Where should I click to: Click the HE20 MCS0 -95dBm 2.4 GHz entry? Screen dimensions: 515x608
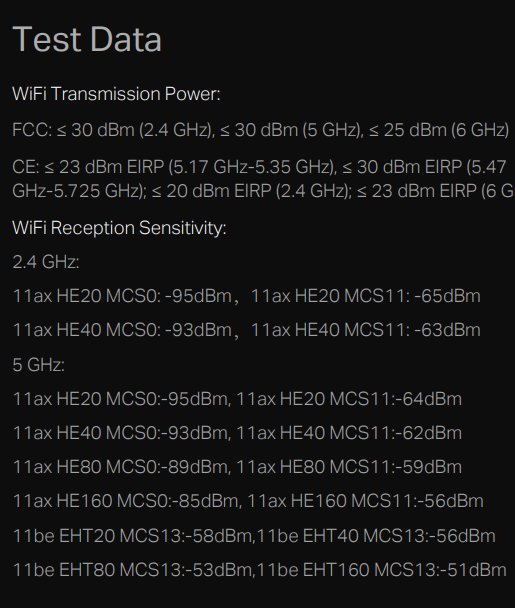tap(123, 296)
